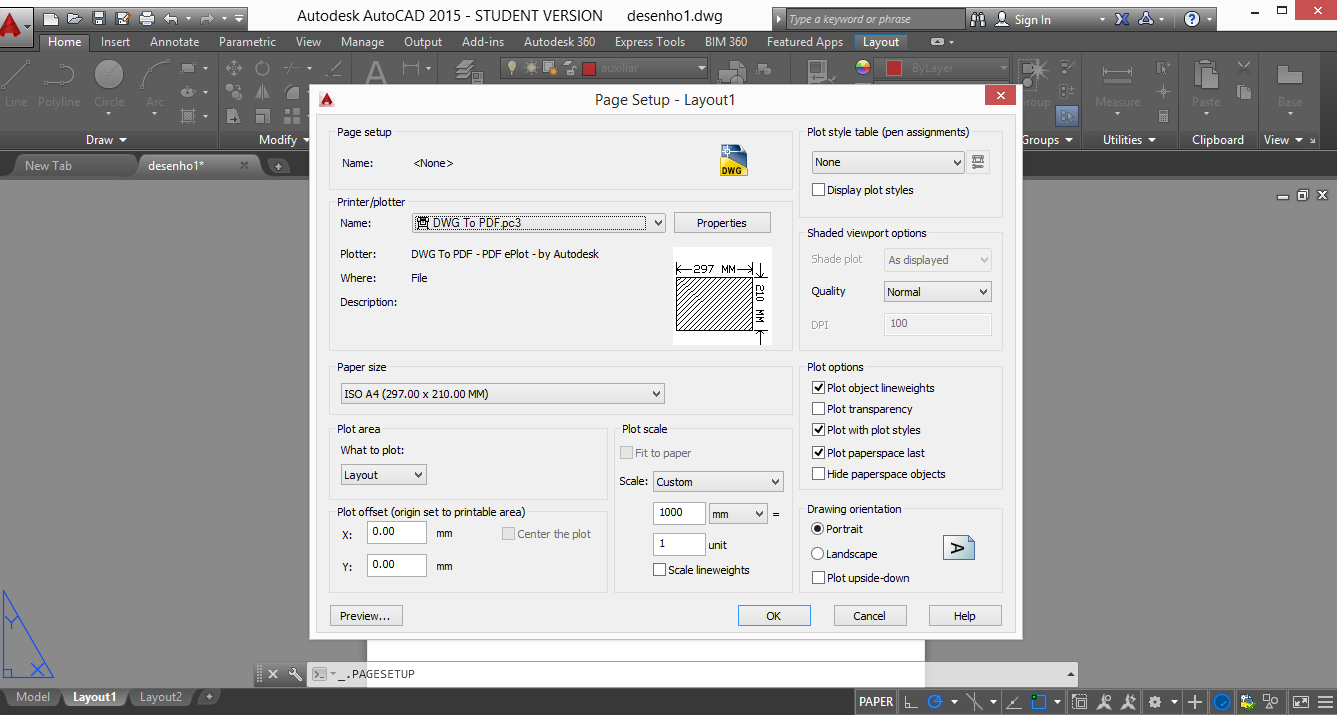Enable Hide paperspace objects checkbox
The height and width of the screenshot is (715, 1337).
(x=819, y=474)
